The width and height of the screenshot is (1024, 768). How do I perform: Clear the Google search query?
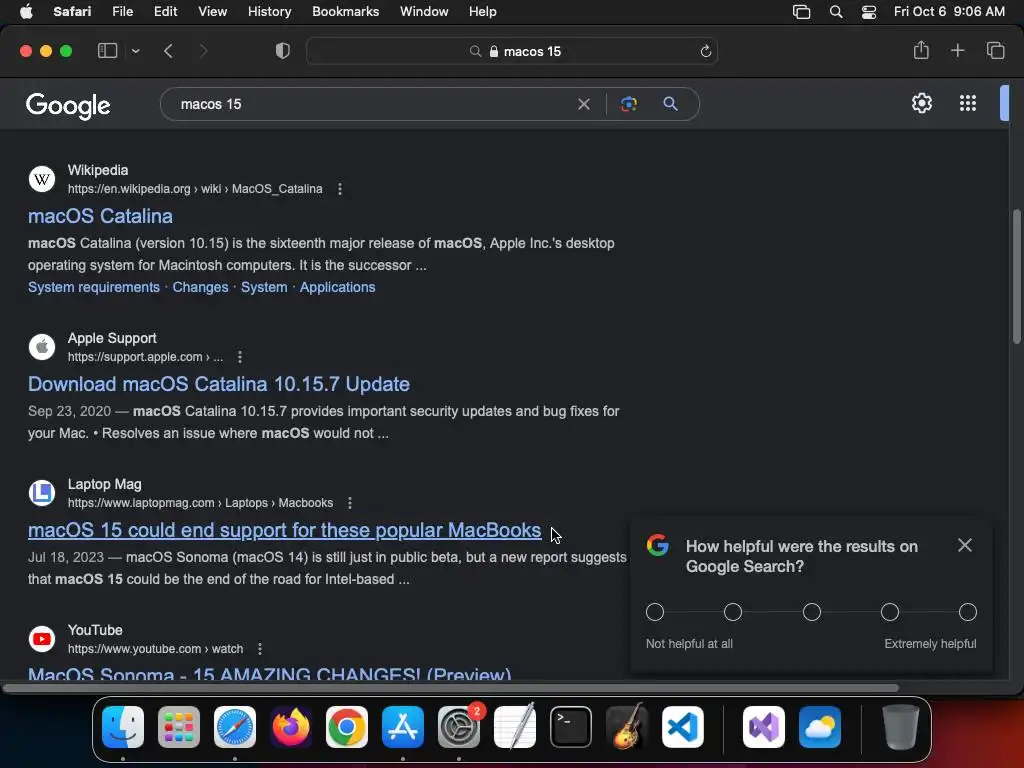[584, 104]
